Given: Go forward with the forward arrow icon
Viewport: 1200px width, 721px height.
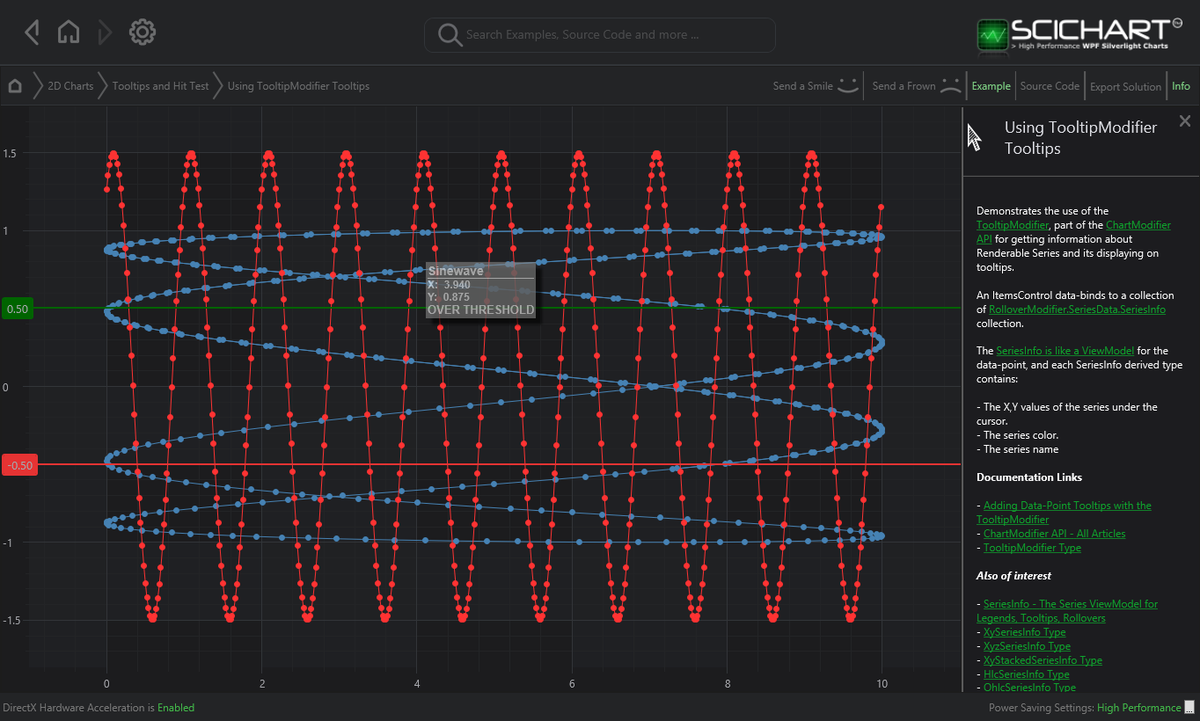Looking at the screenshot, I should click(x=104, y=33).
